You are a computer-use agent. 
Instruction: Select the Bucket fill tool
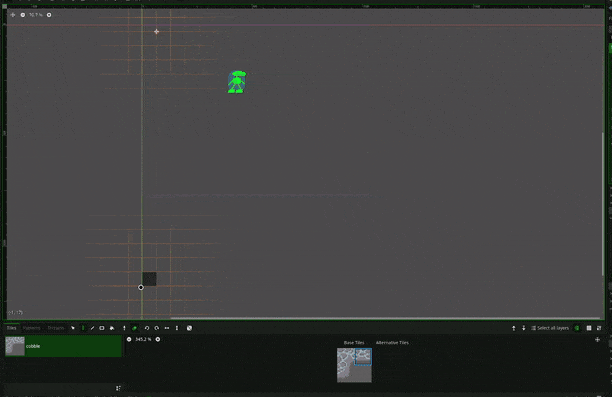coord(112,328)
